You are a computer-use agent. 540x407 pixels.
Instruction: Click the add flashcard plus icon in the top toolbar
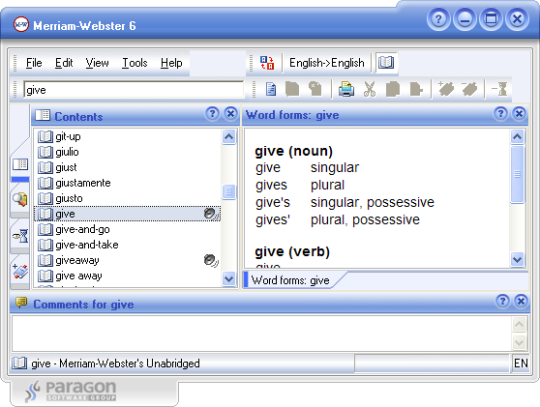point(446,89)
